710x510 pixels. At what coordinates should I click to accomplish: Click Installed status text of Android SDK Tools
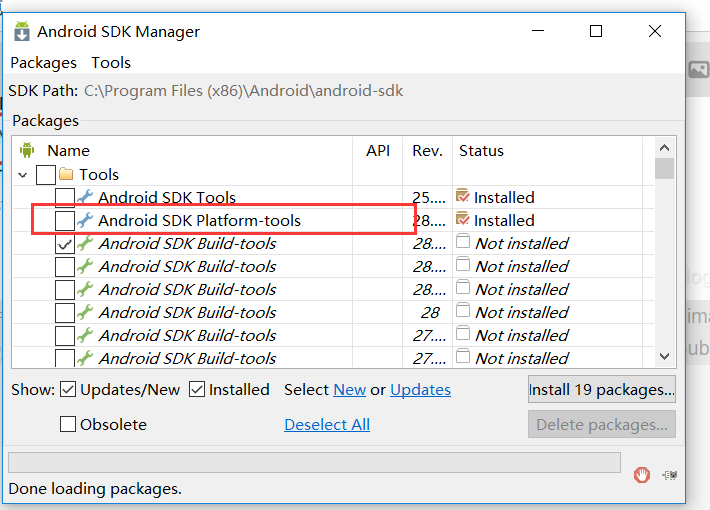click(x=504, y=197)
